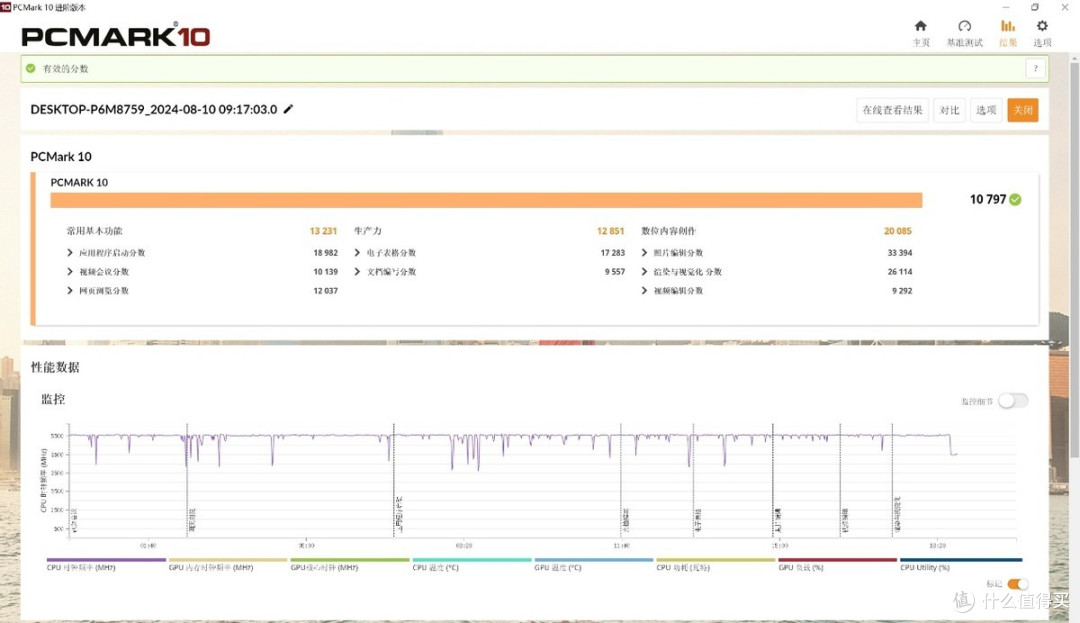Toggle the 标记 markers switch off

(x=1017, y=584)
